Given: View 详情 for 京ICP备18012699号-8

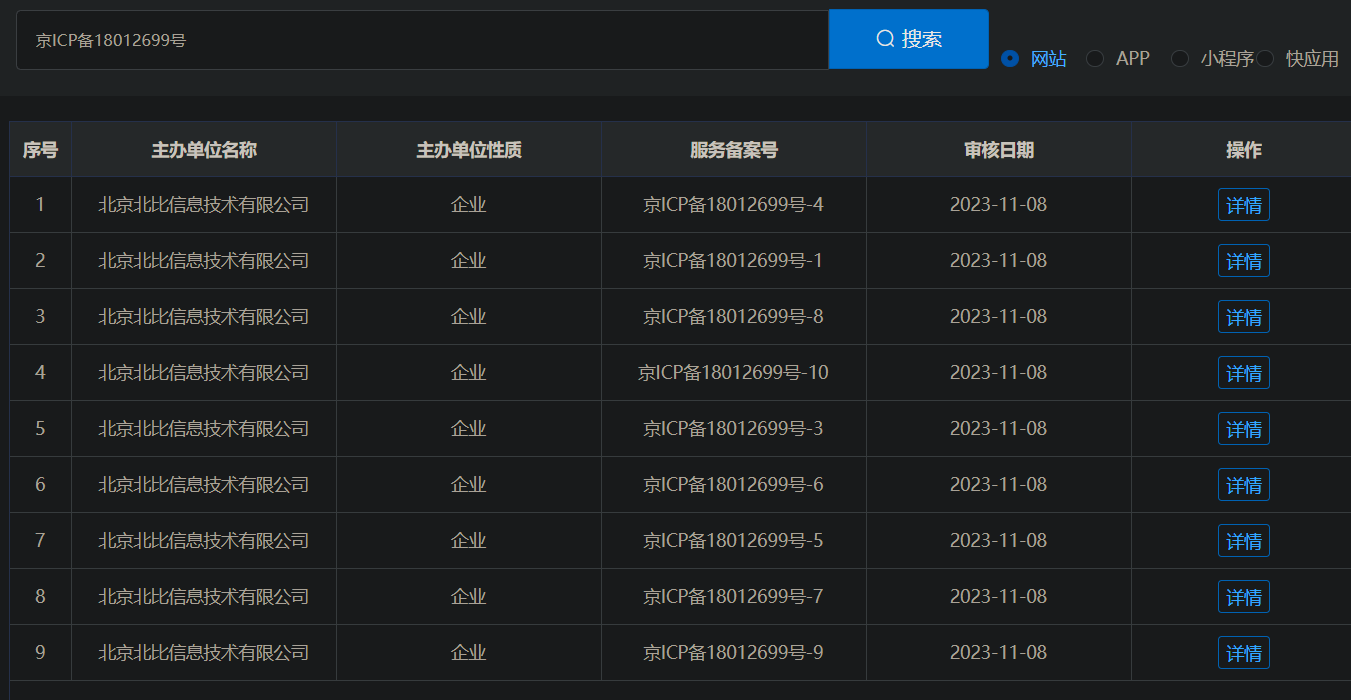Looking at the screenshot, I should coord(1243,317).
